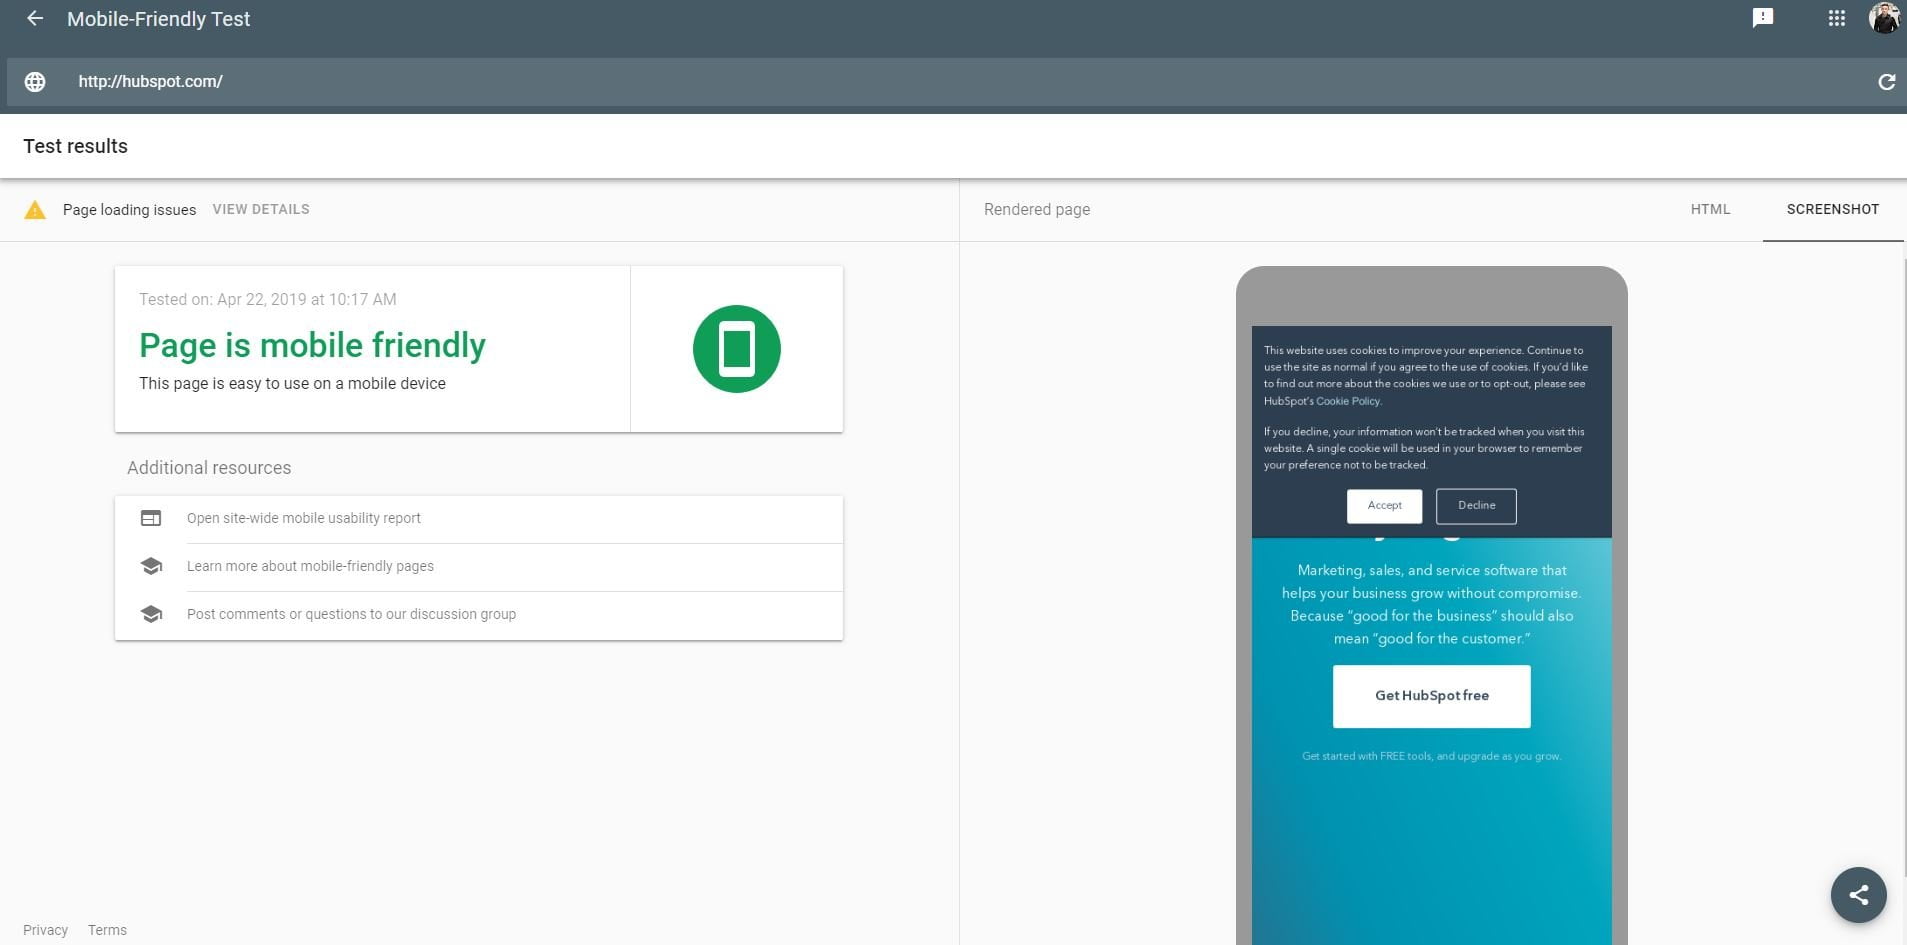Viewport: 1907px width, 945px height.
Task: Select the SCREENSHOT tab
Action: coord(1833,209)
